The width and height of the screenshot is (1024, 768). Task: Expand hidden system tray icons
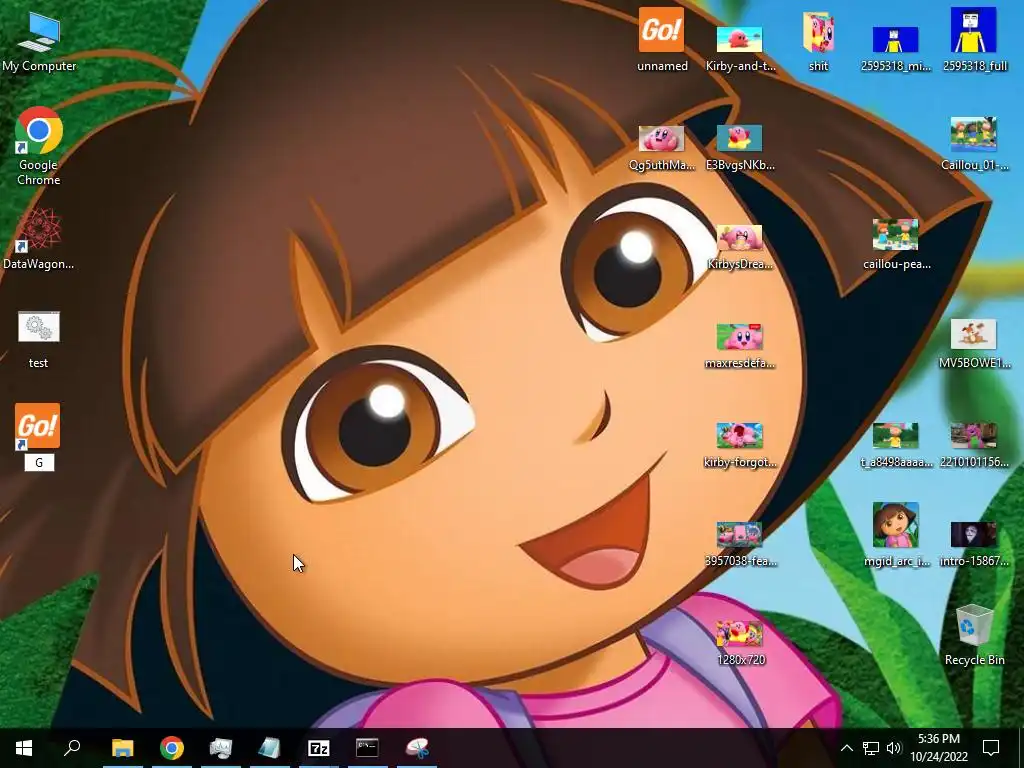pyautogui.click(x=846, y=748)
